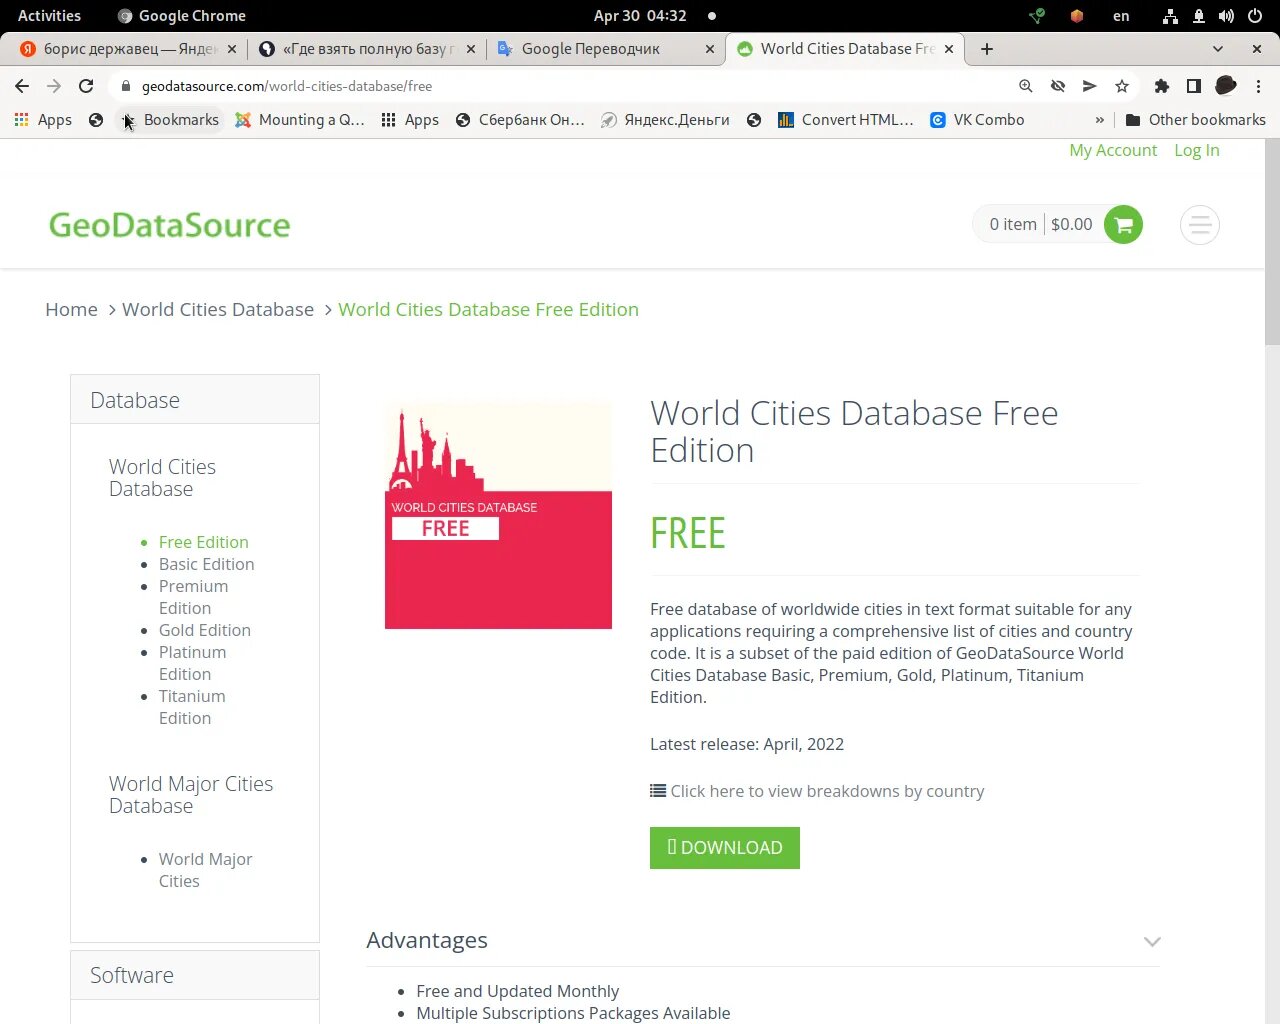Open Platinum Edition in sidebar

click(192, 663)
